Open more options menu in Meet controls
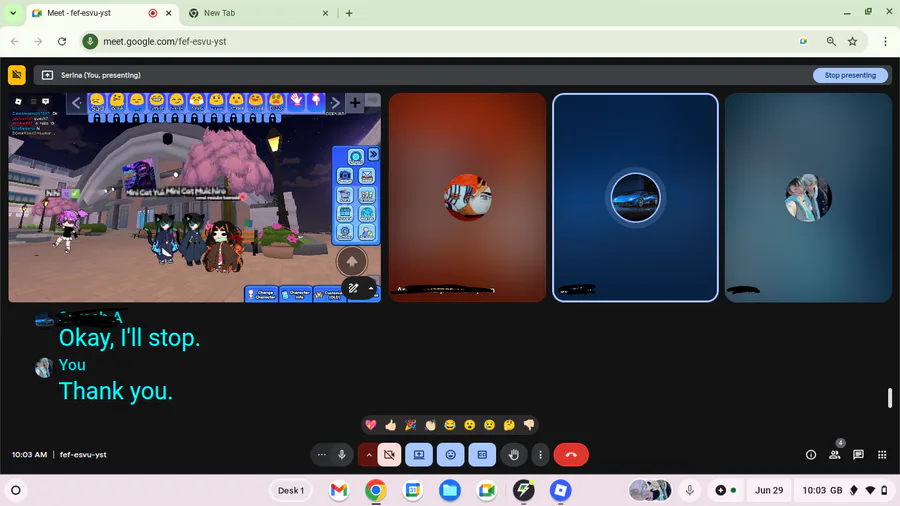 (x=540, y=455)
